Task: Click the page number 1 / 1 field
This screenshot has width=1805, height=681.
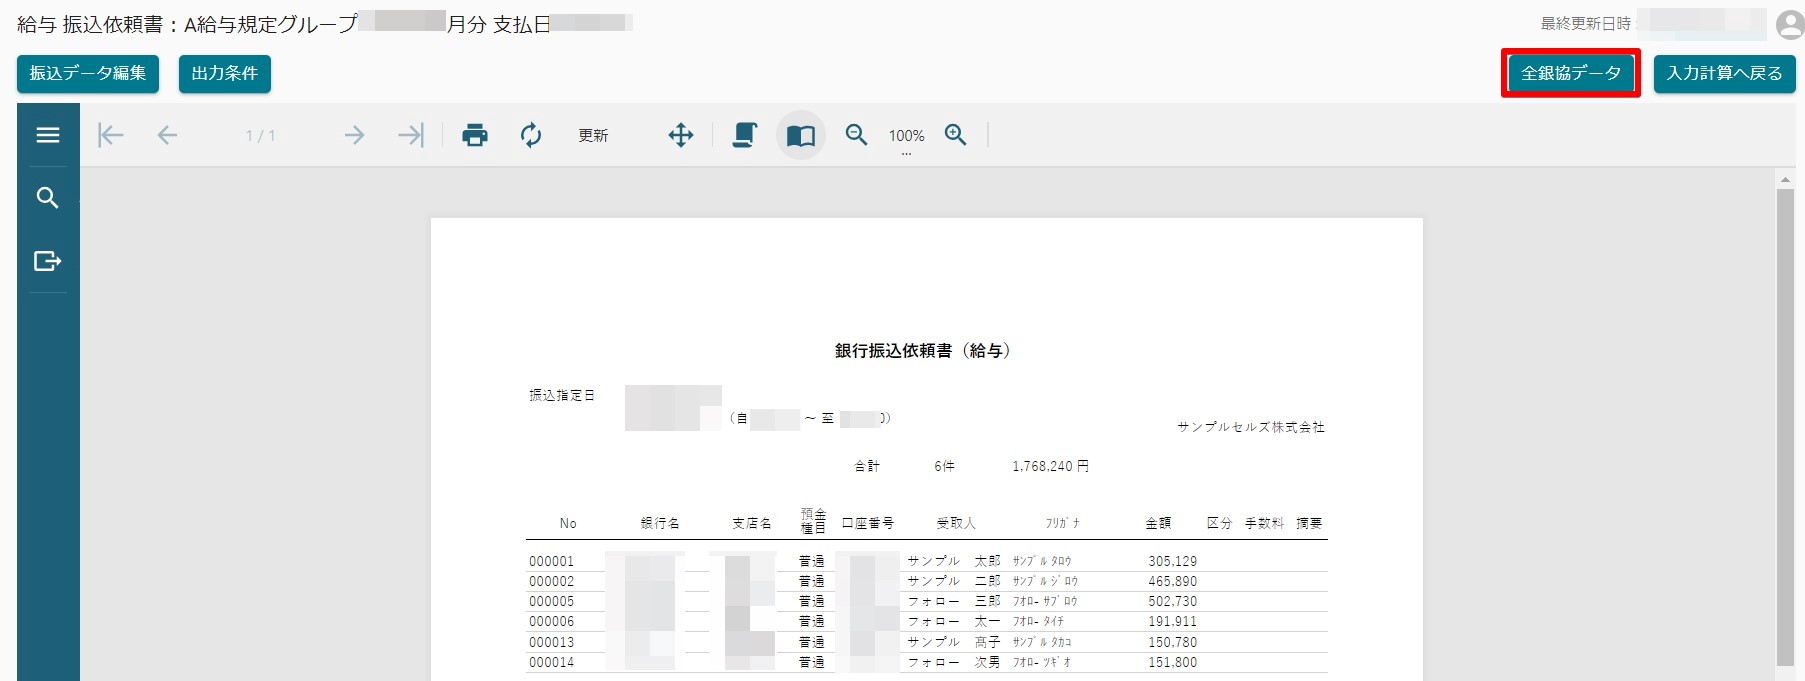Action: coord(260,135)
